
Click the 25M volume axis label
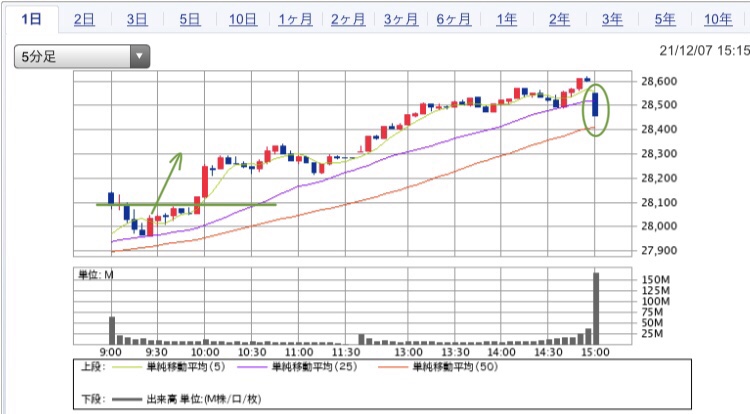[652, 333]
